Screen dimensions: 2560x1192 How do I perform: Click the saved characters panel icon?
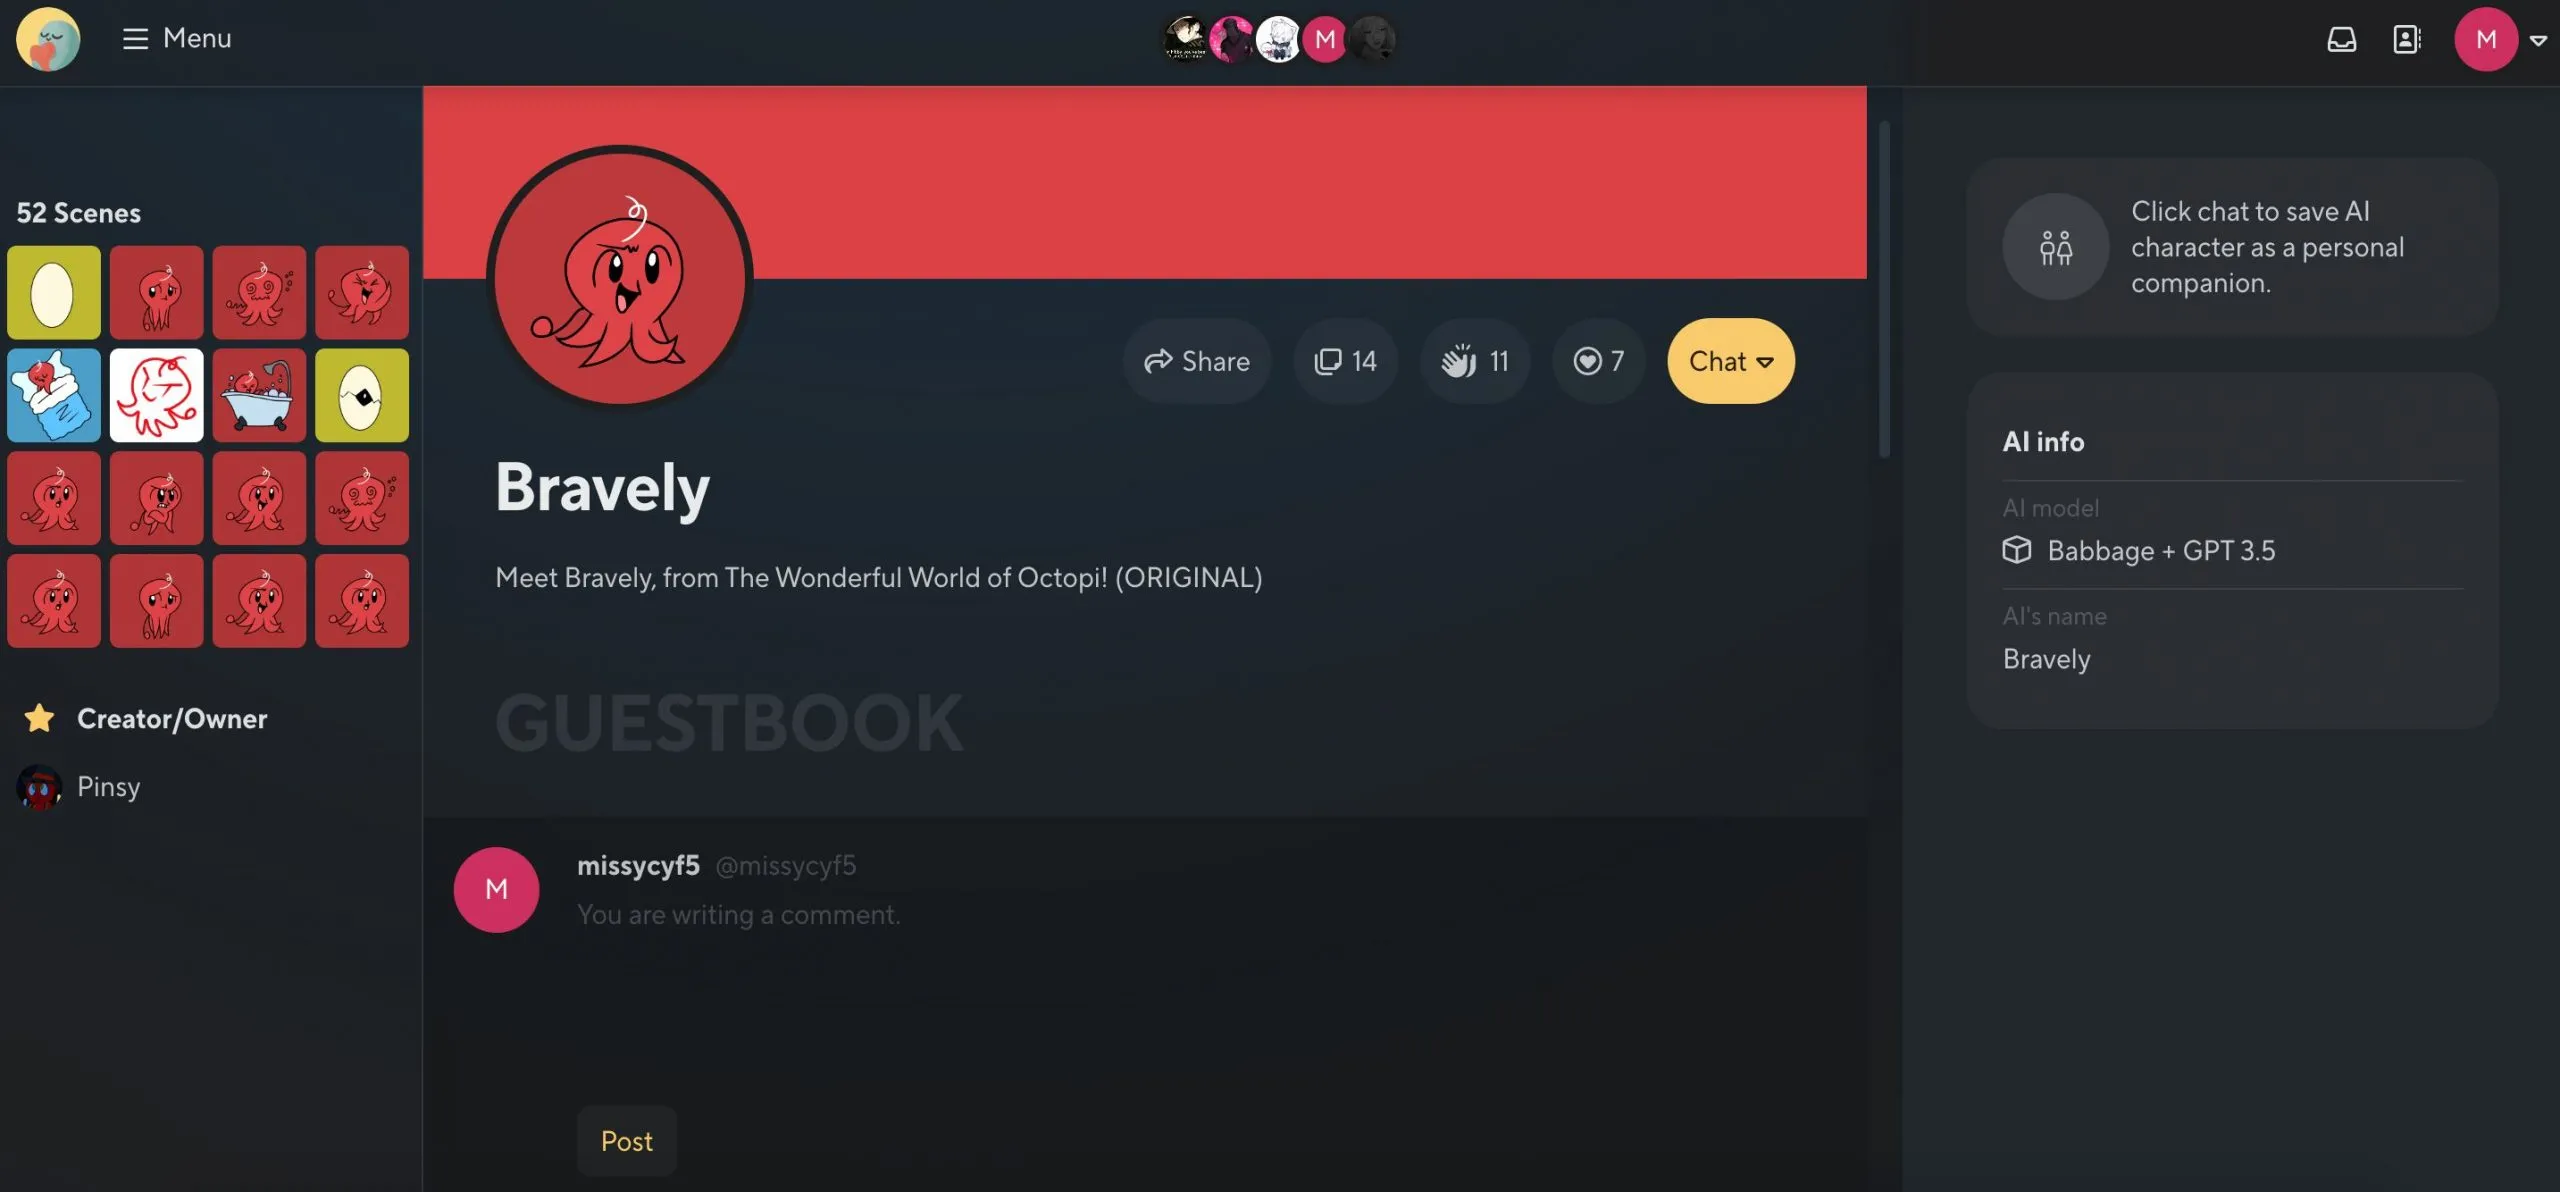pos(2408,39)
